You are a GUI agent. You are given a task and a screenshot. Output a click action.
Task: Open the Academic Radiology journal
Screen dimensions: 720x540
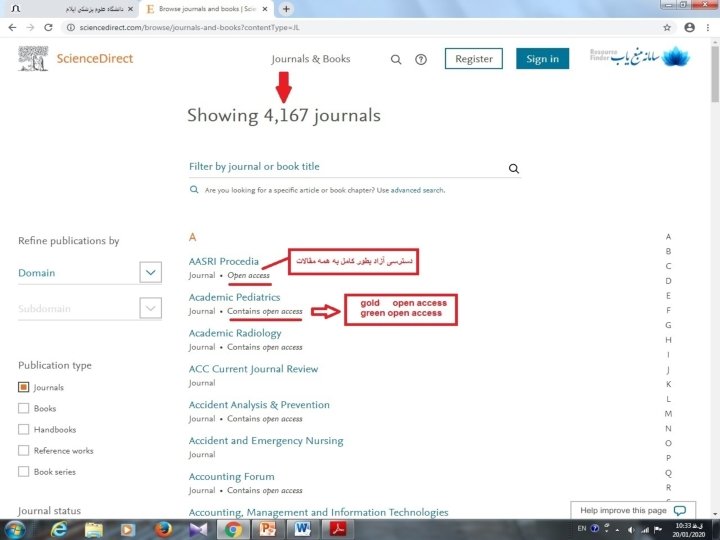[x=235, y=333]
